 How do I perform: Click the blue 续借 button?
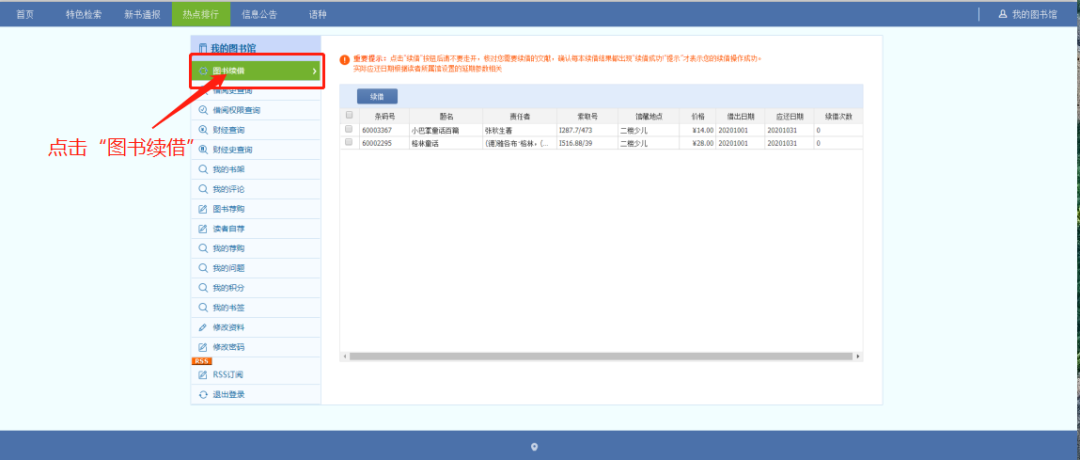coord(377,96)
